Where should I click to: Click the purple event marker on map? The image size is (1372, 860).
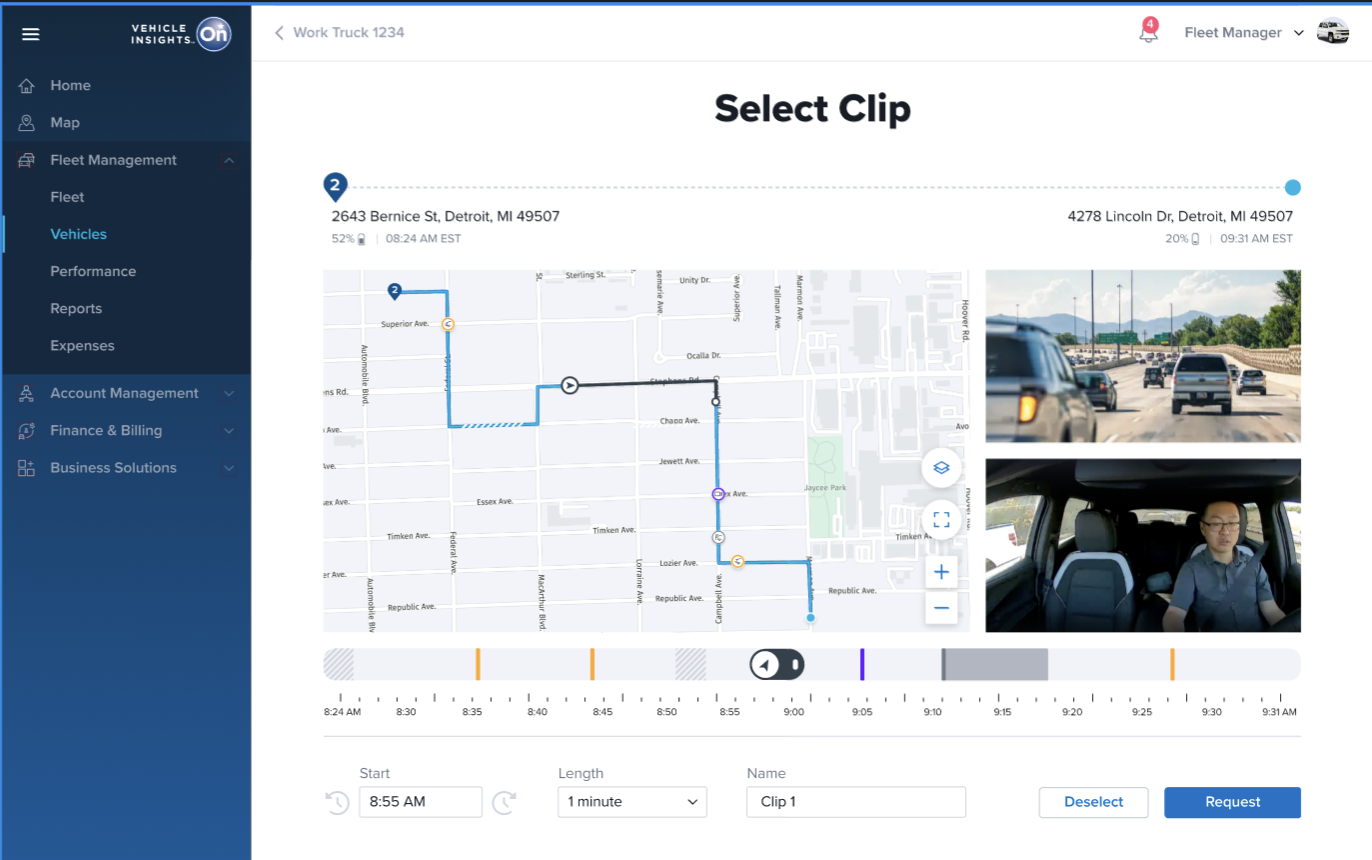tap(718, 494)
